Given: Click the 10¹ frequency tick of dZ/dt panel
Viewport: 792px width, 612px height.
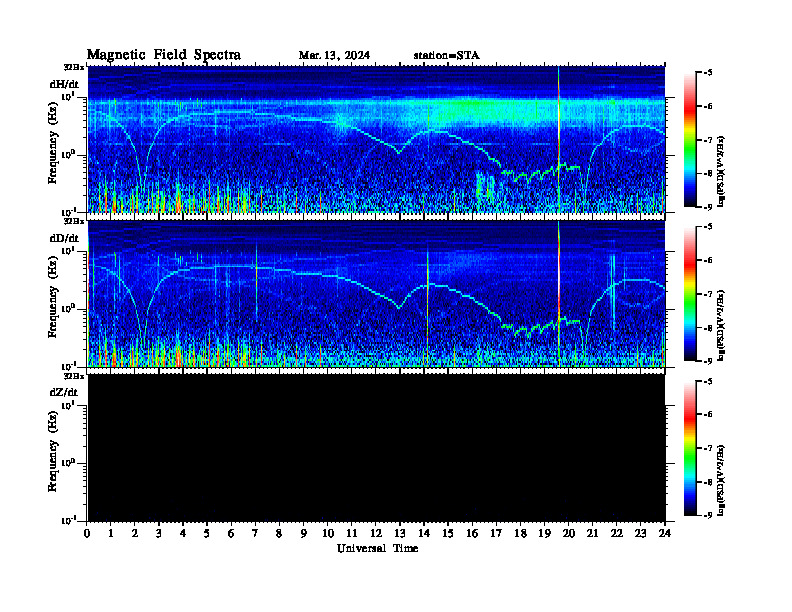Looking at the screenshot, I should point(68,405).
